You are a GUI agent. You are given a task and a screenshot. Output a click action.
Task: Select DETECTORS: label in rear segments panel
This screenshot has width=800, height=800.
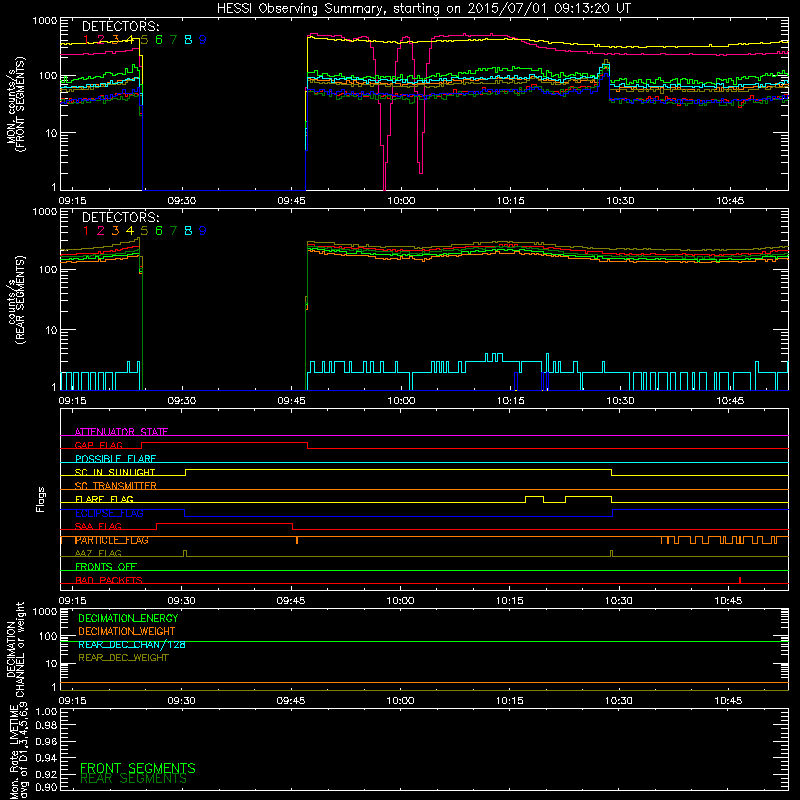click(120, 217)
